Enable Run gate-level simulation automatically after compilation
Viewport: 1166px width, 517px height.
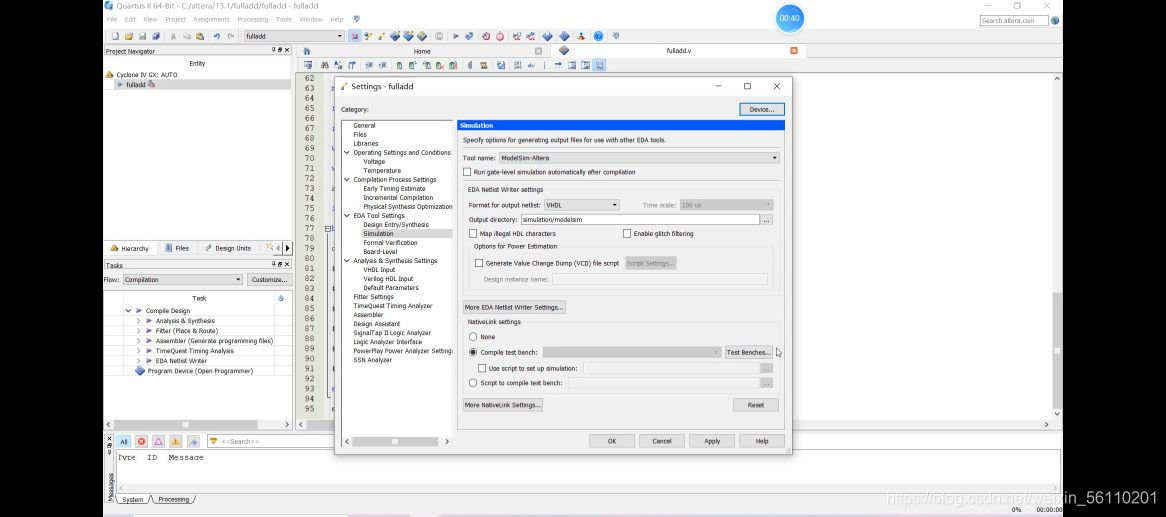(467, 172)
